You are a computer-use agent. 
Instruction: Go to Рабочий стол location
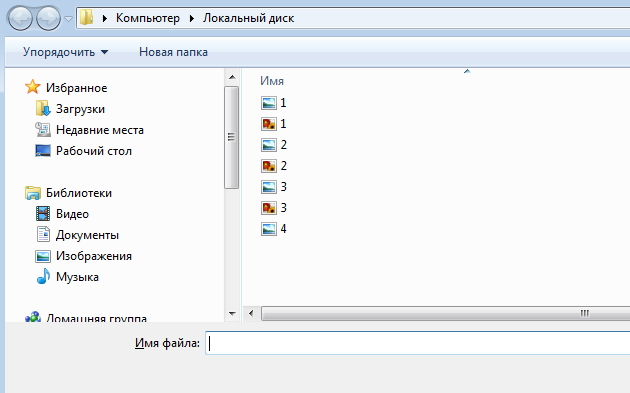coord(84,151)
